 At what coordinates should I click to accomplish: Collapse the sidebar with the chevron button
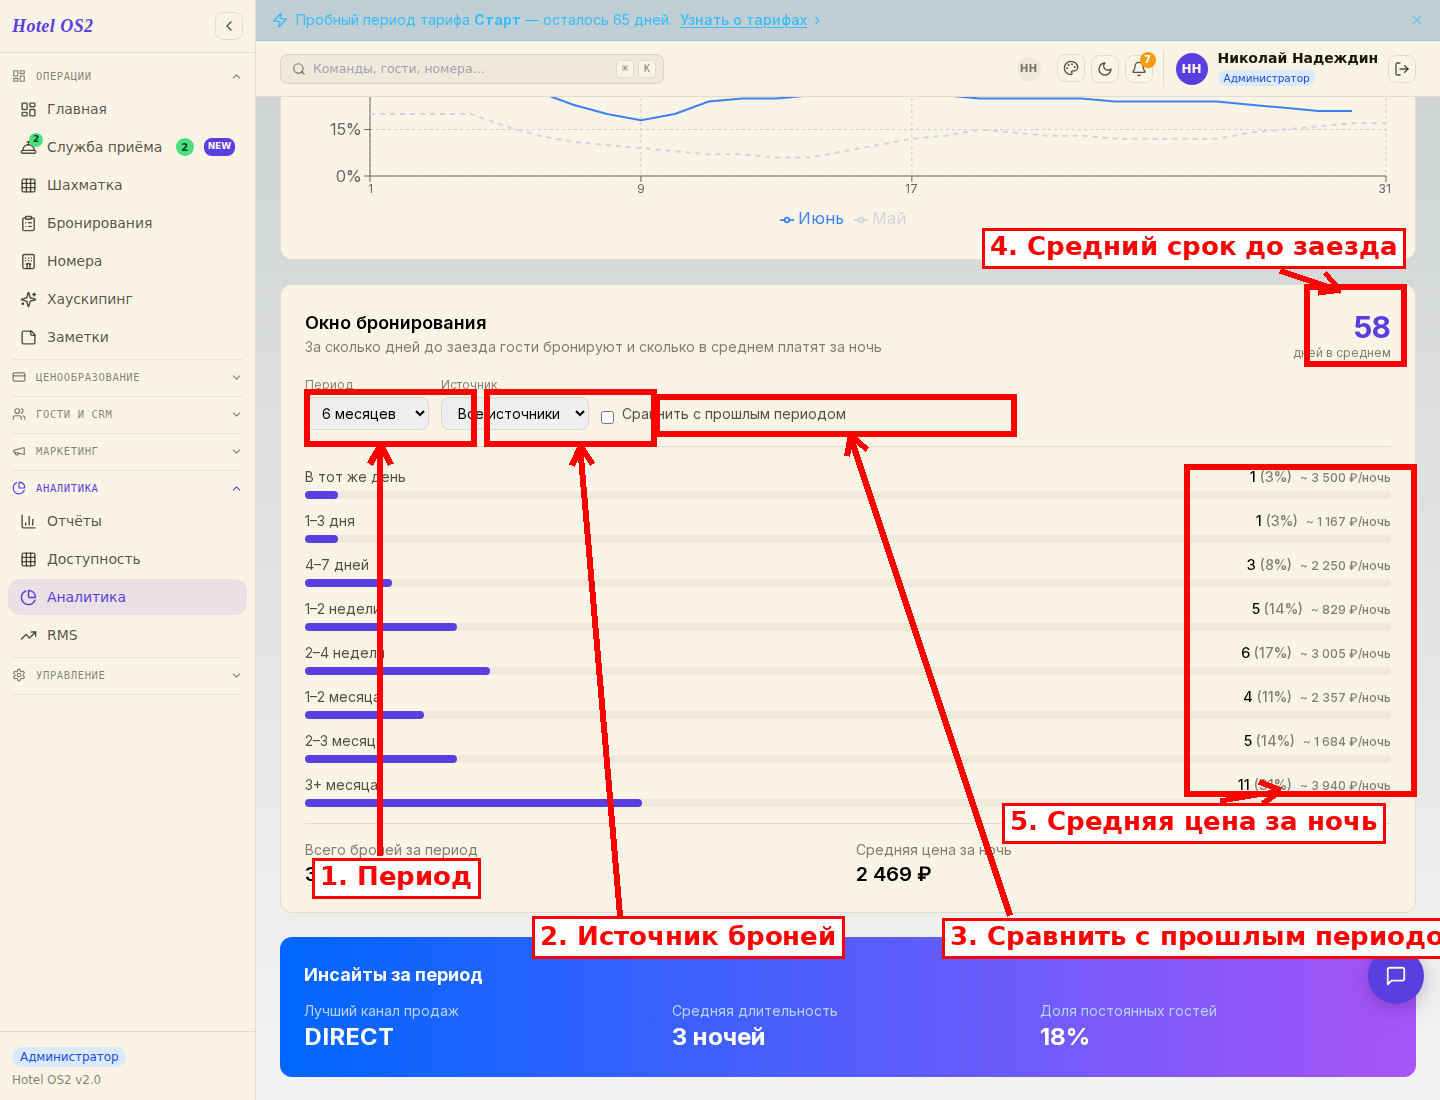click(229, 26)
